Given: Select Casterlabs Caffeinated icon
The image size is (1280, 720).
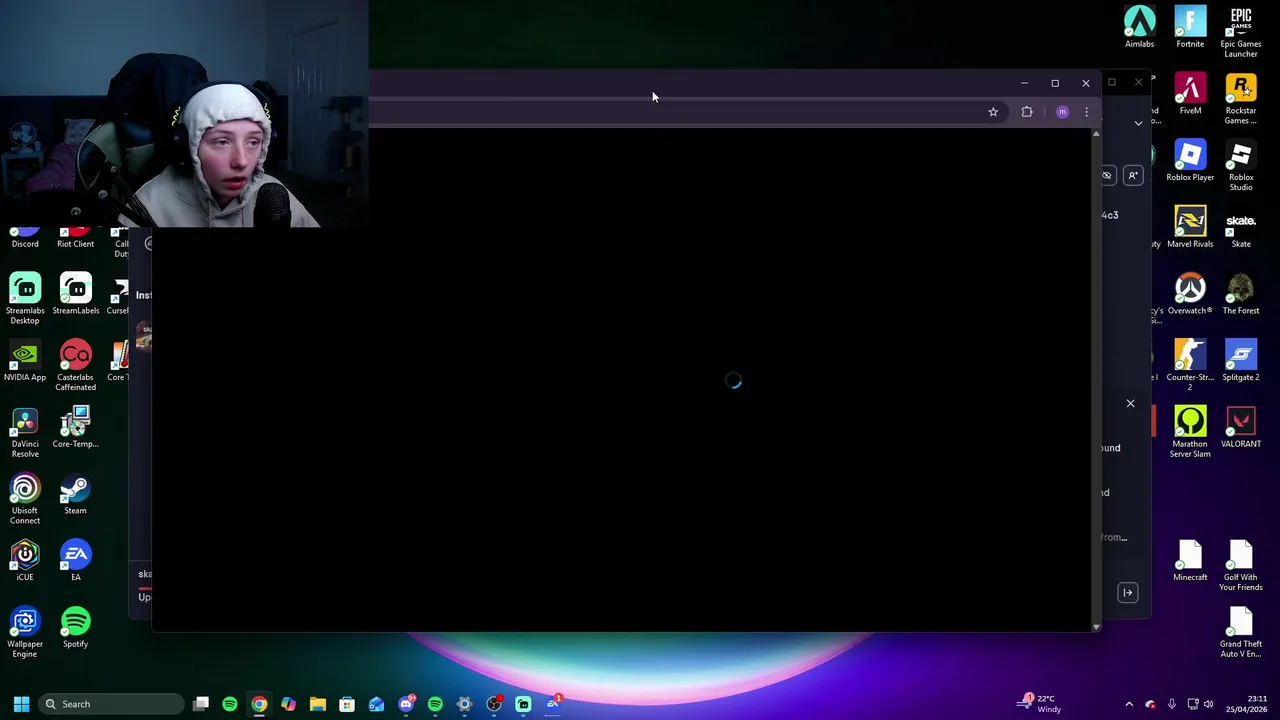Looking at the screenshot, I should click(x=75, y=365).
